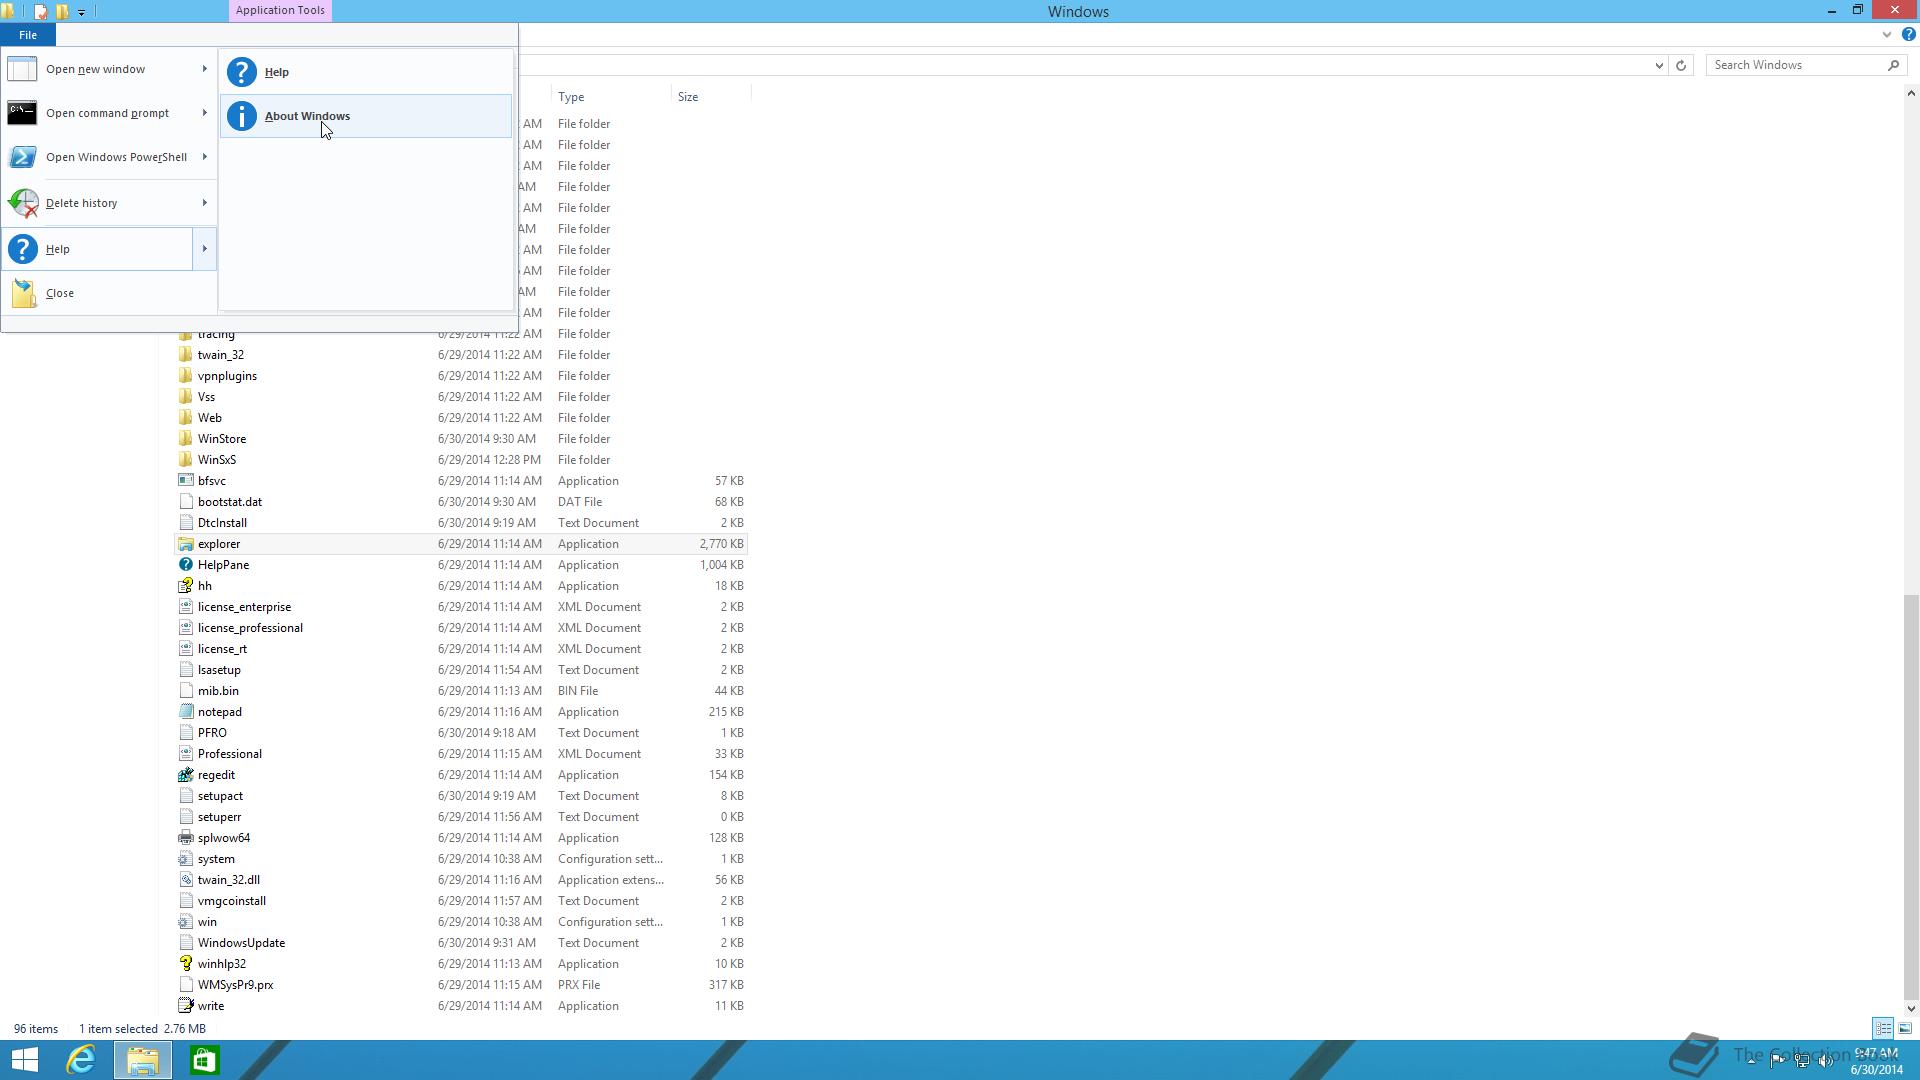Expand the Open command prompt submenu arrow
This screenshot has height=1080, width=1920.
click(204, 113)
